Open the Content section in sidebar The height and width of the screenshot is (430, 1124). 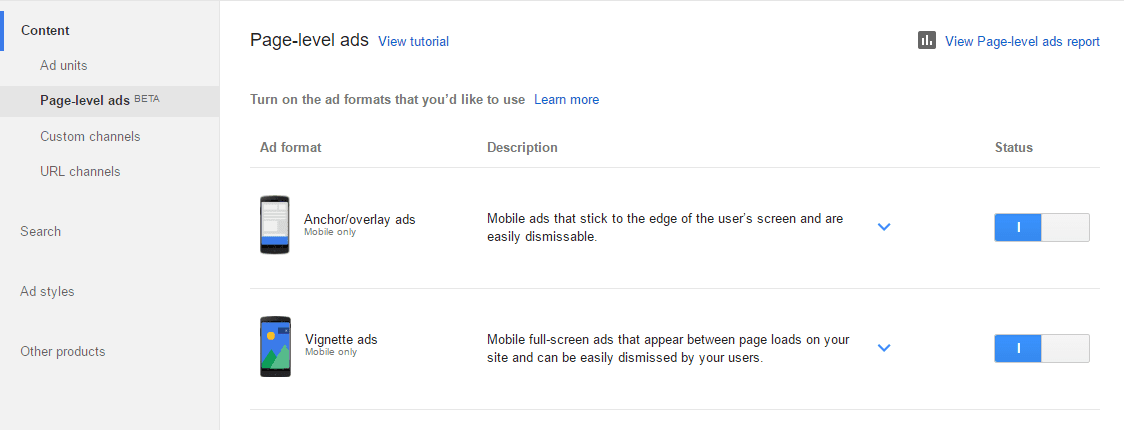pos(45,31)
